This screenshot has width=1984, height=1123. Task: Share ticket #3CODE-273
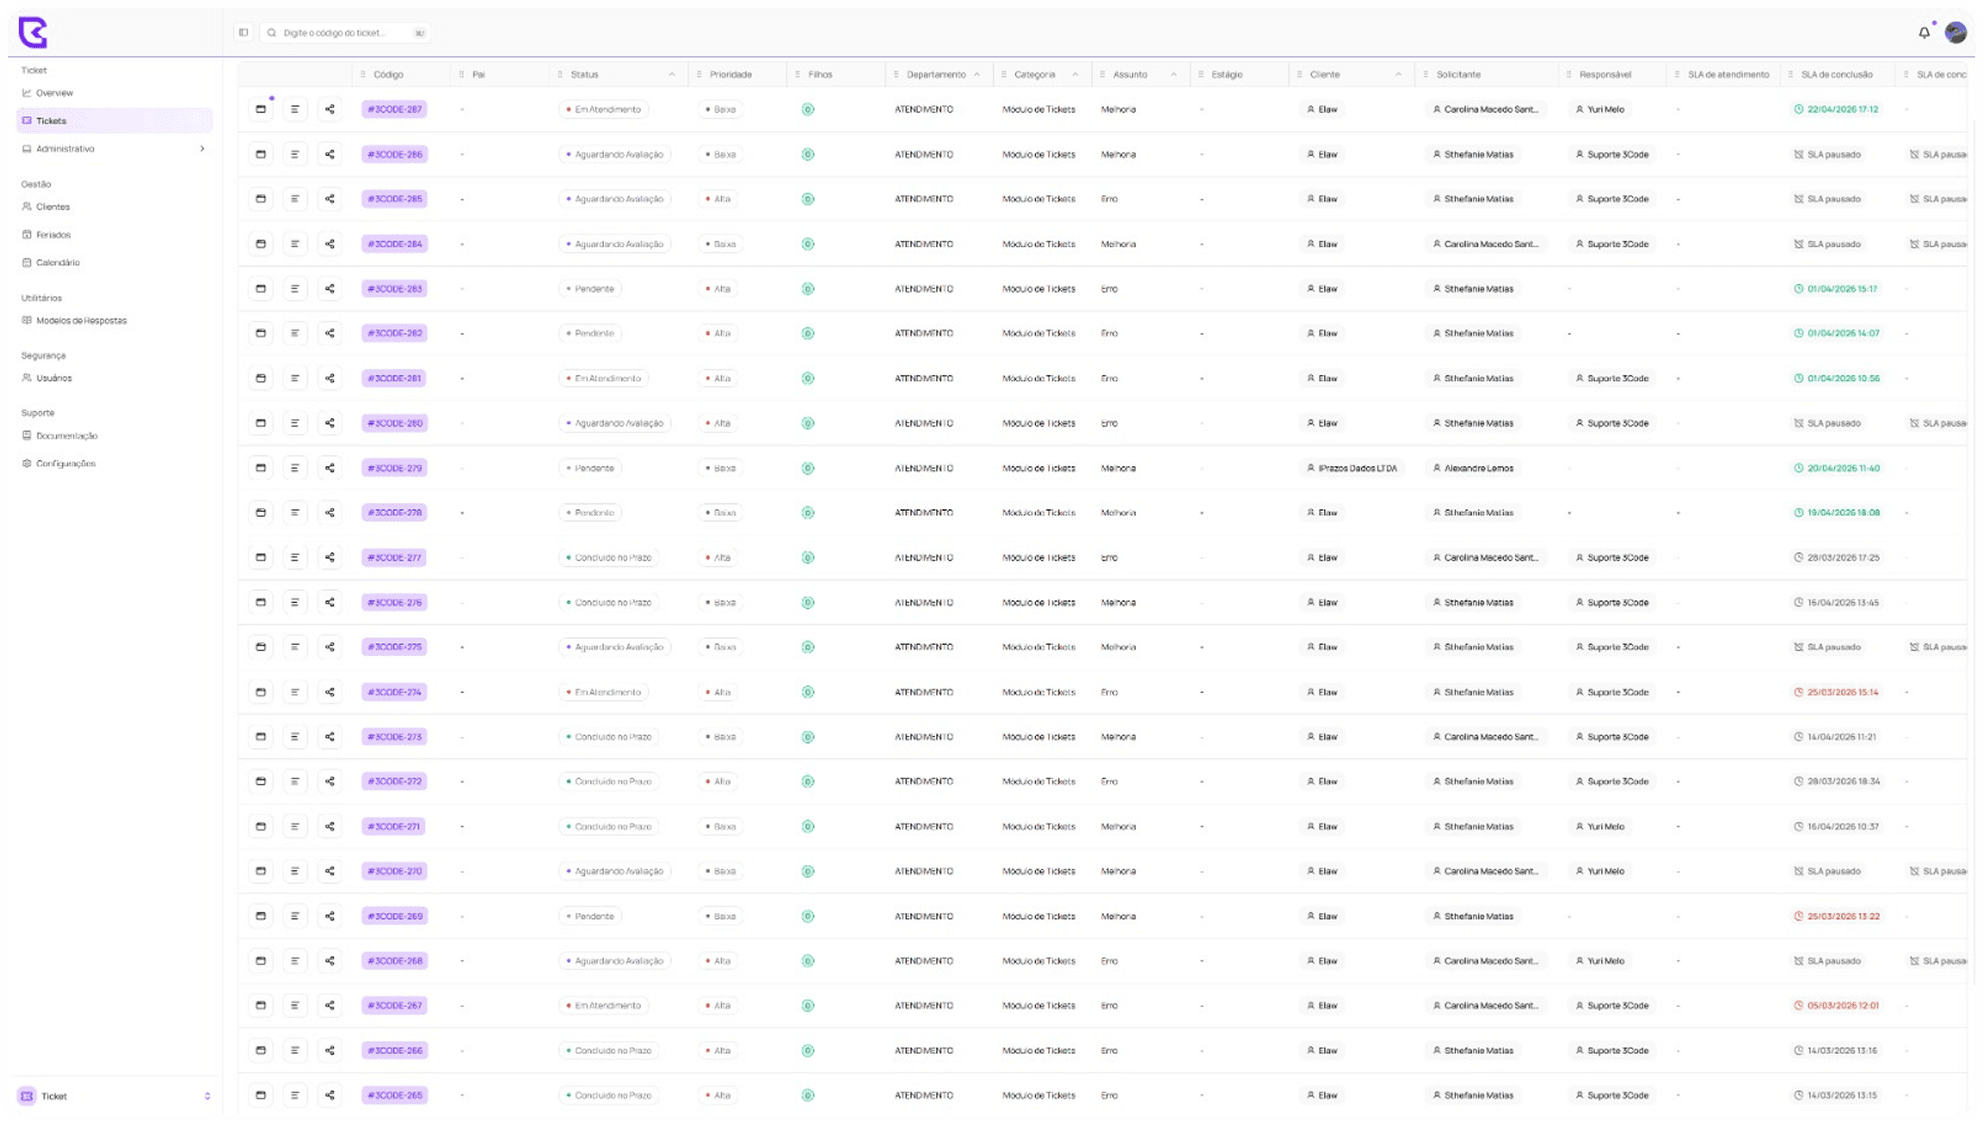(330, 737)
